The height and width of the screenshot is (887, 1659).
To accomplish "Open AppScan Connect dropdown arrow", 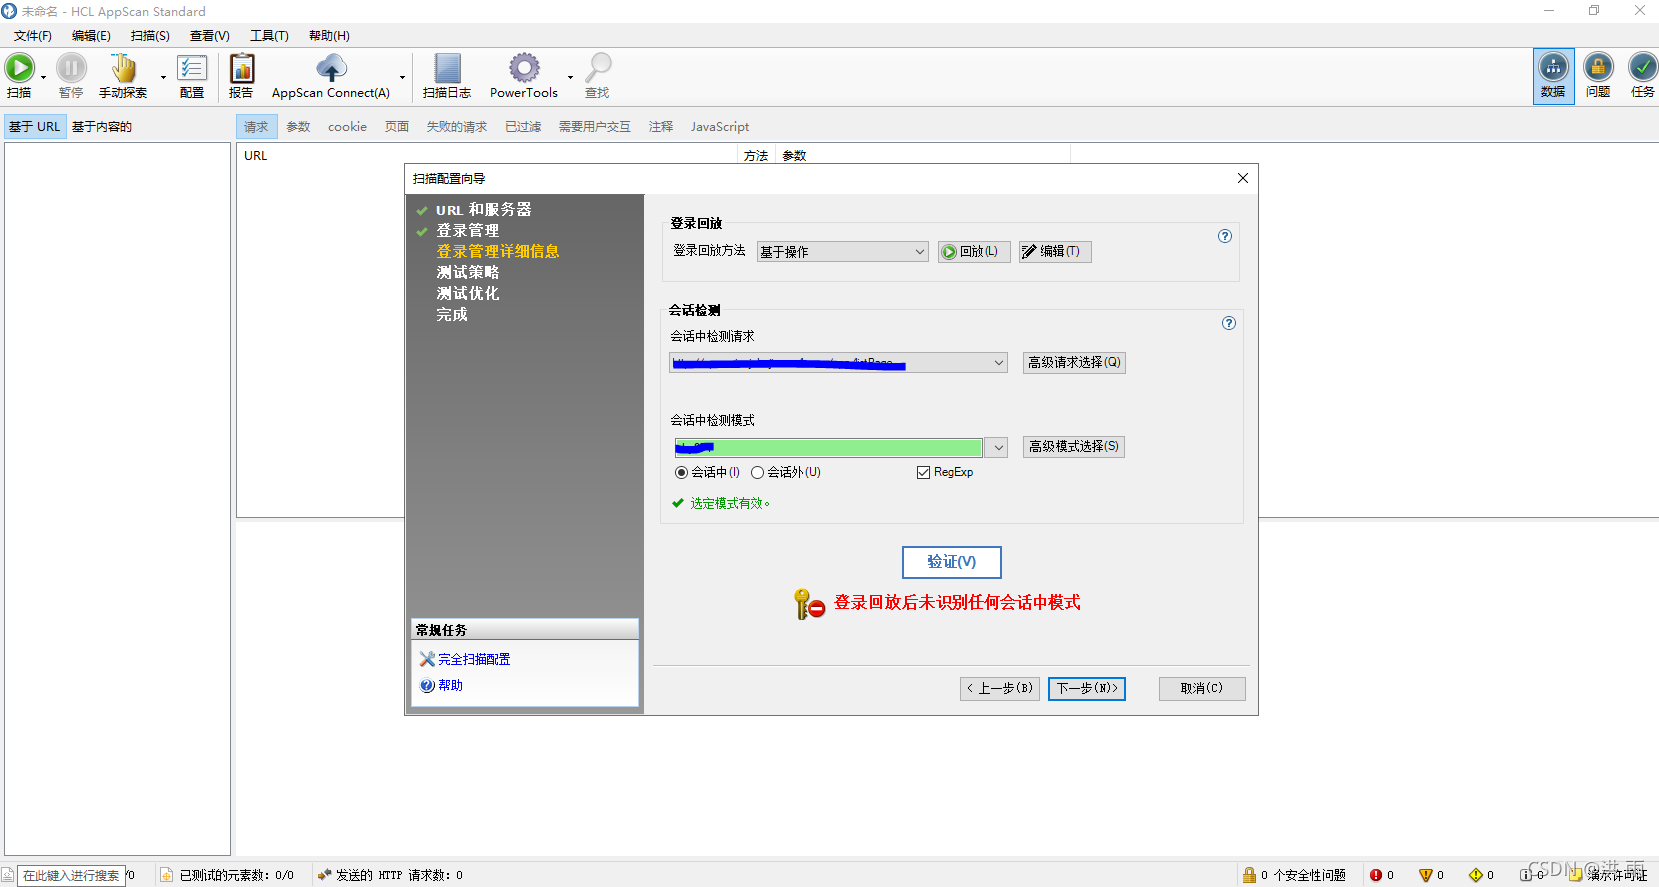I will (403, 77).
